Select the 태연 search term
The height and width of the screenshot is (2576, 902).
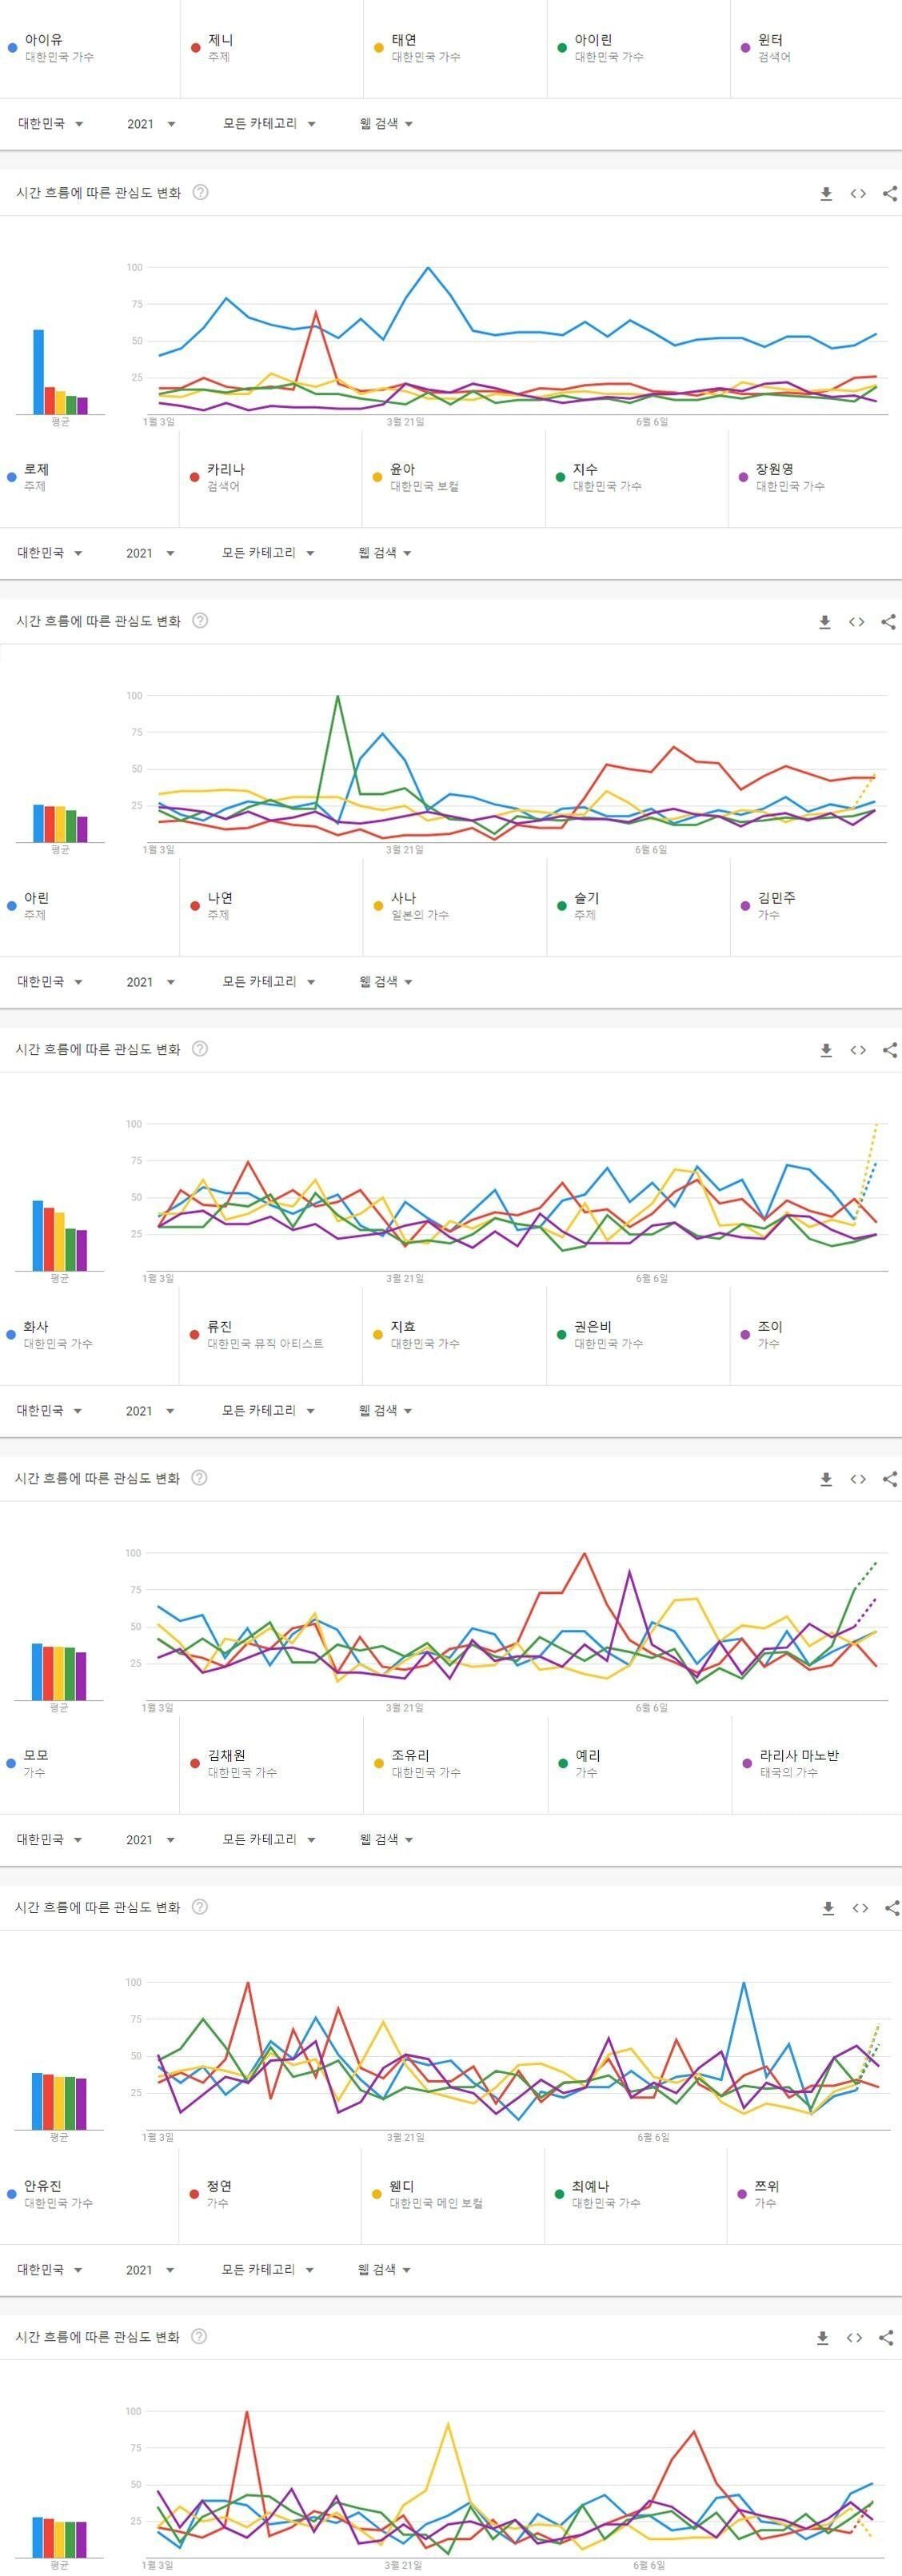[404, 40]
